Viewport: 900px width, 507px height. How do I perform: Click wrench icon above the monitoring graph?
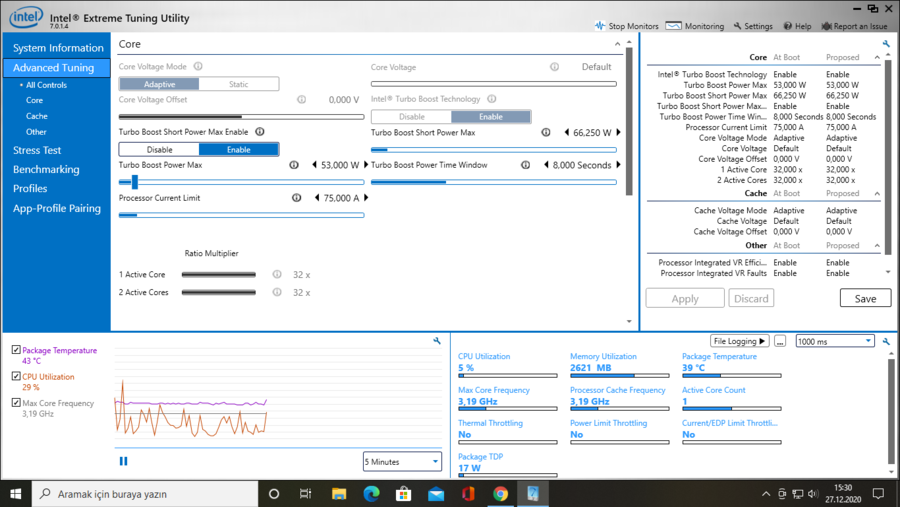click(437, 340)
